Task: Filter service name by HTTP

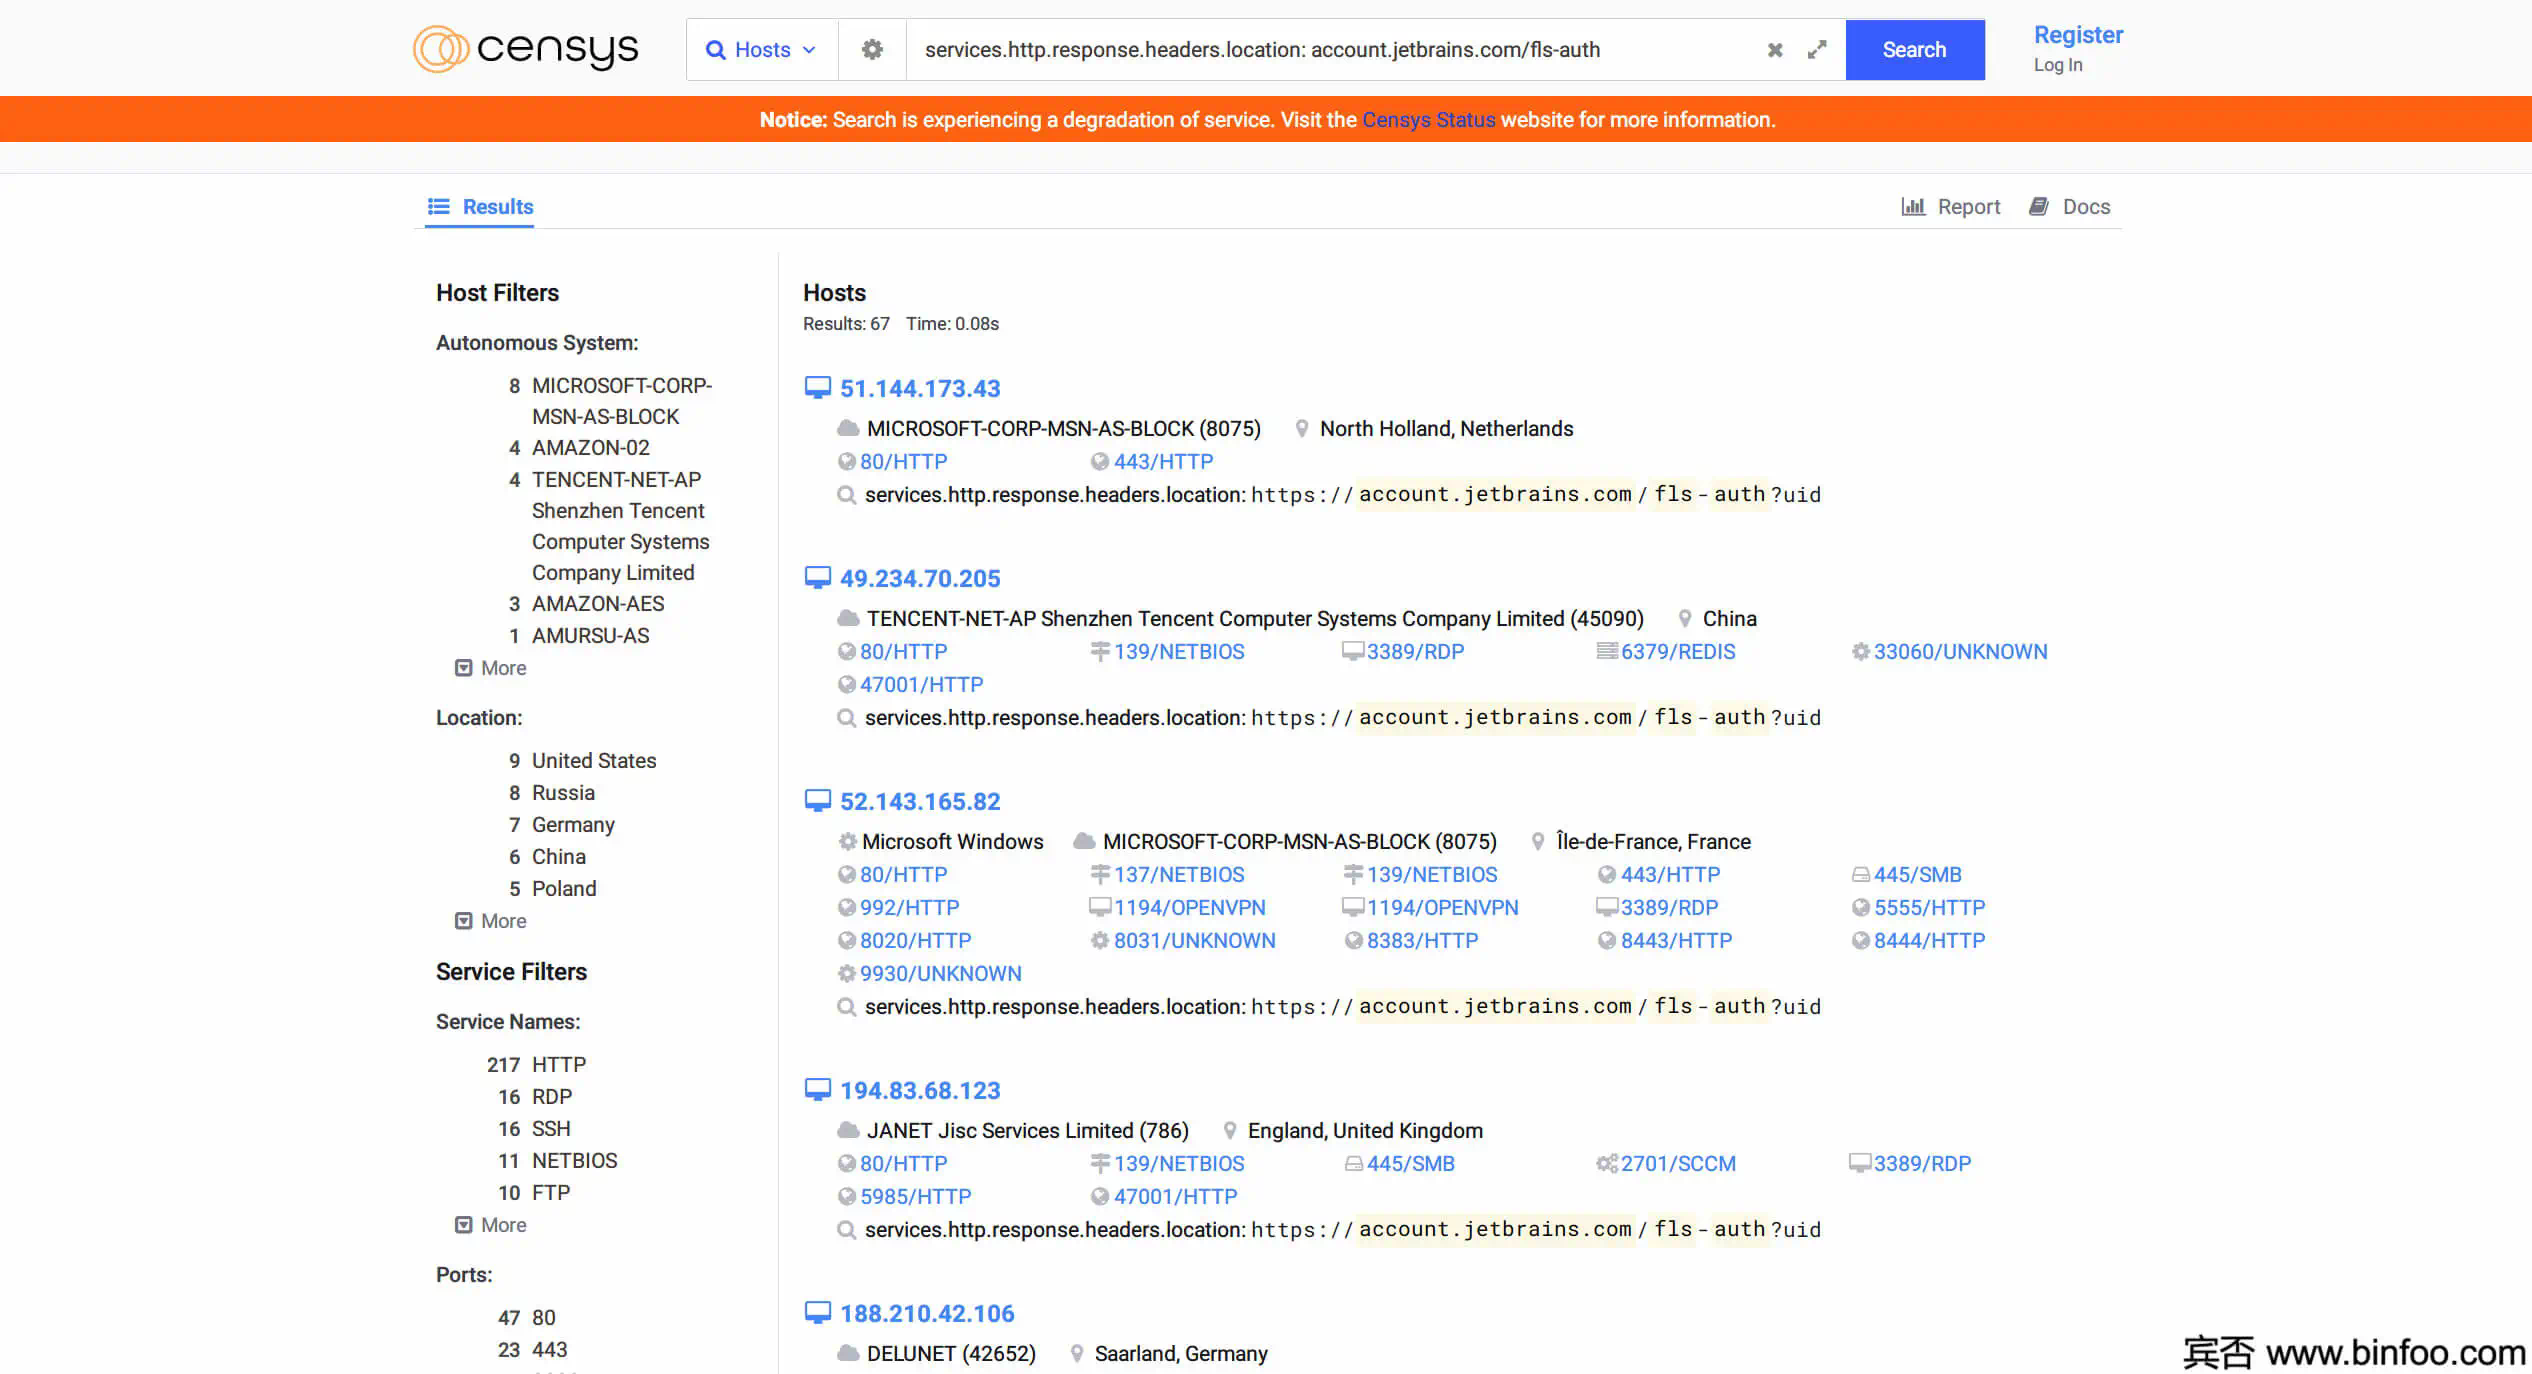Action: (559, 1065)
